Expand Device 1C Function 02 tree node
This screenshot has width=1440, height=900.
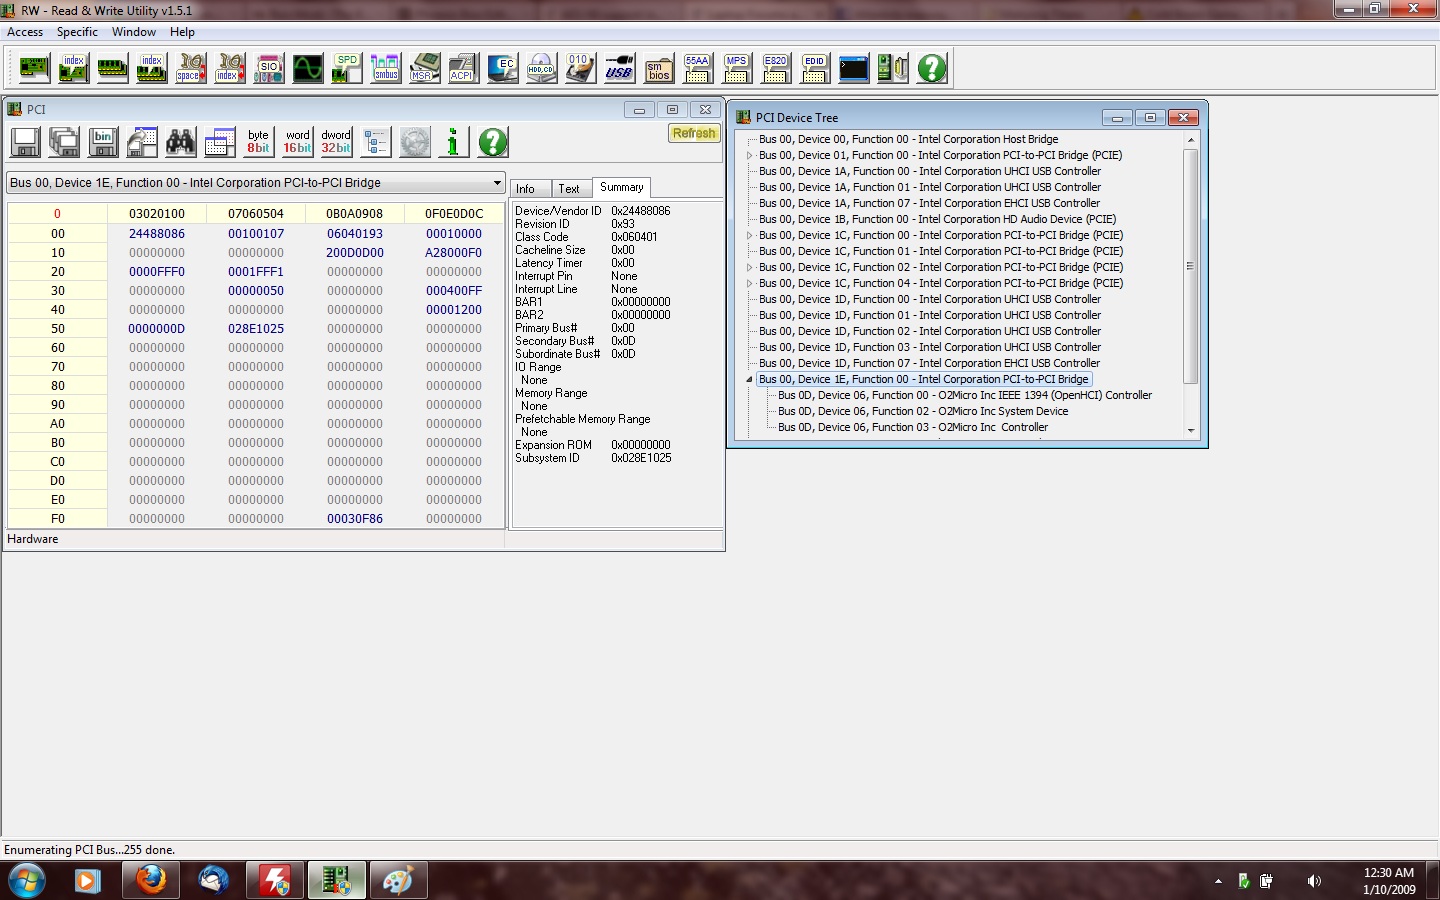[749, 267]
